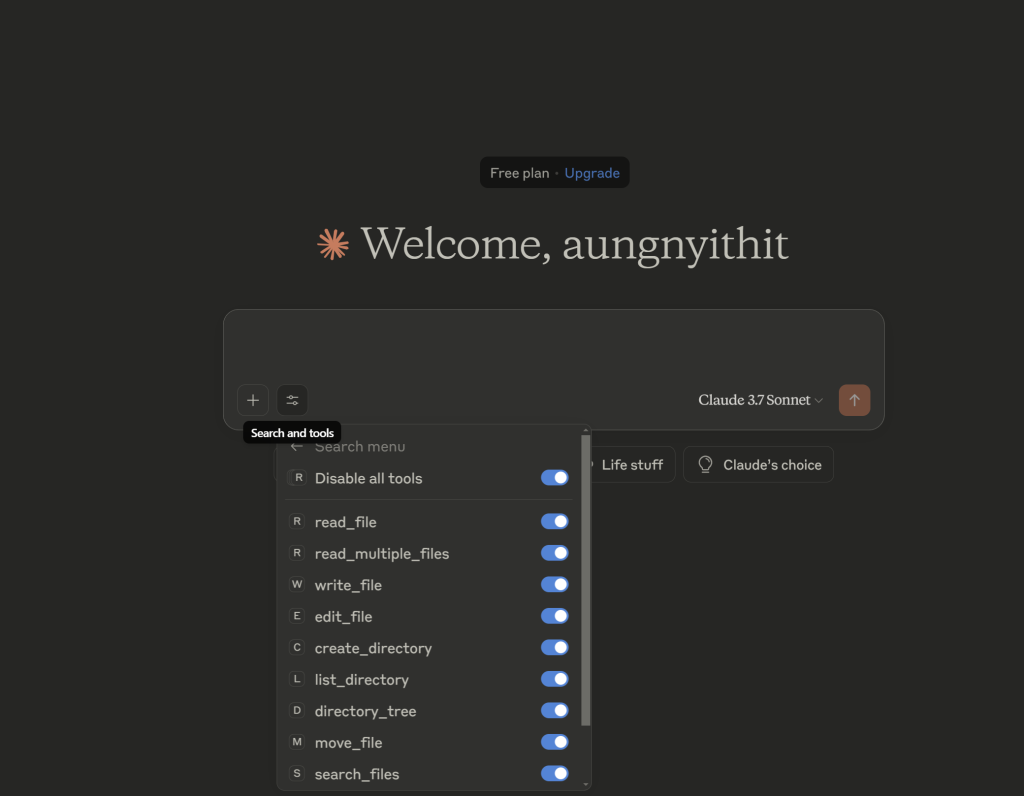Click the read_multiple_files label

(x=382, y=554)
